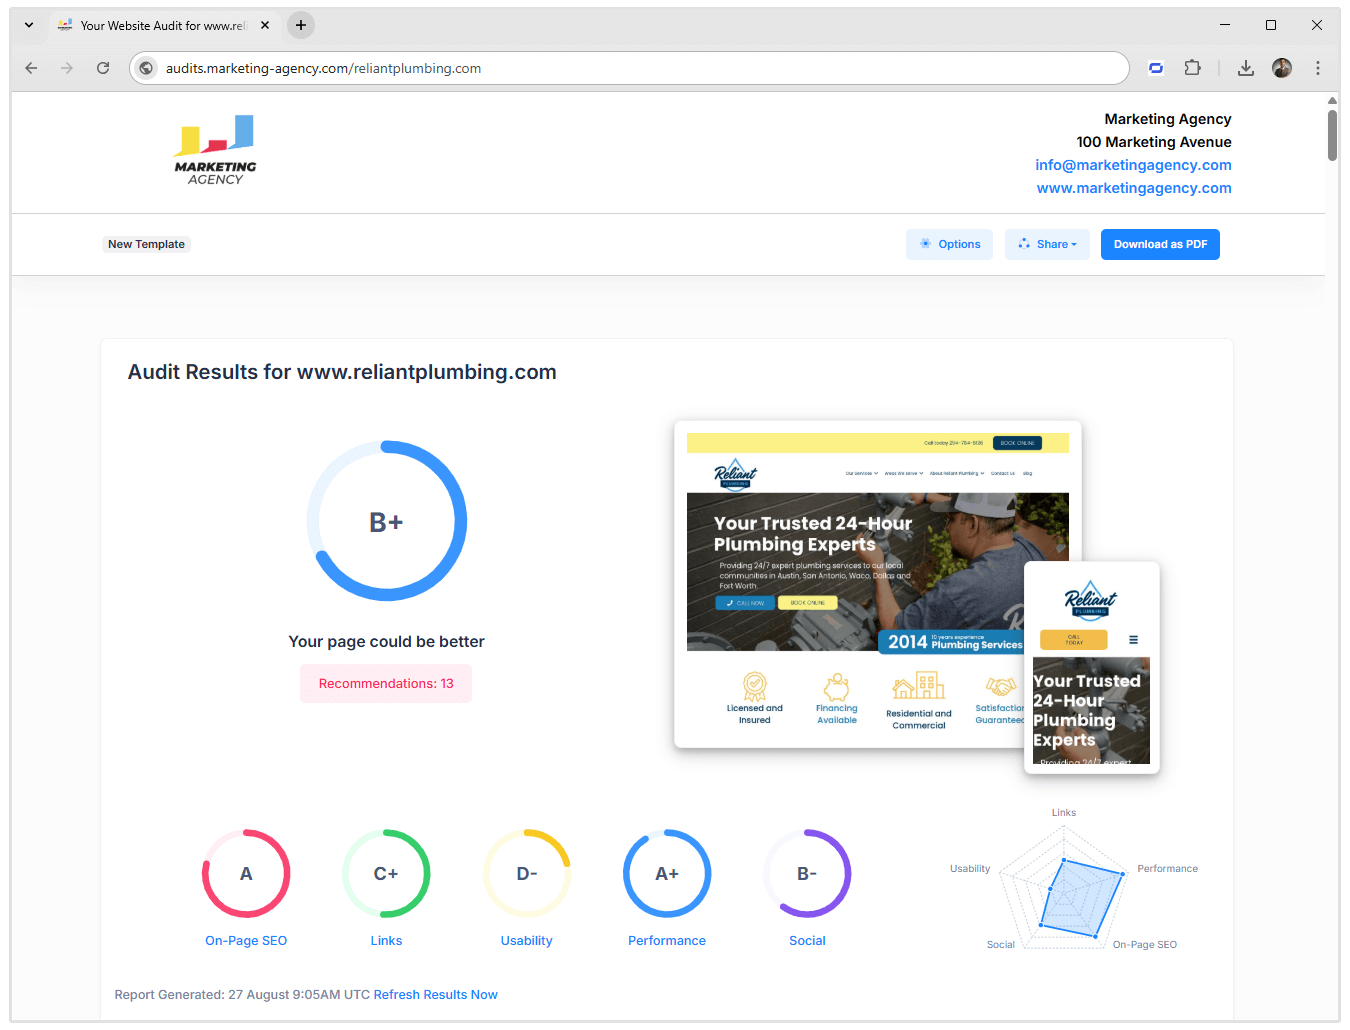The width and height of the screenshot is (1350, 1030).
Task: Reload the audit page with the refresh icon
Action: coord(103,68)
